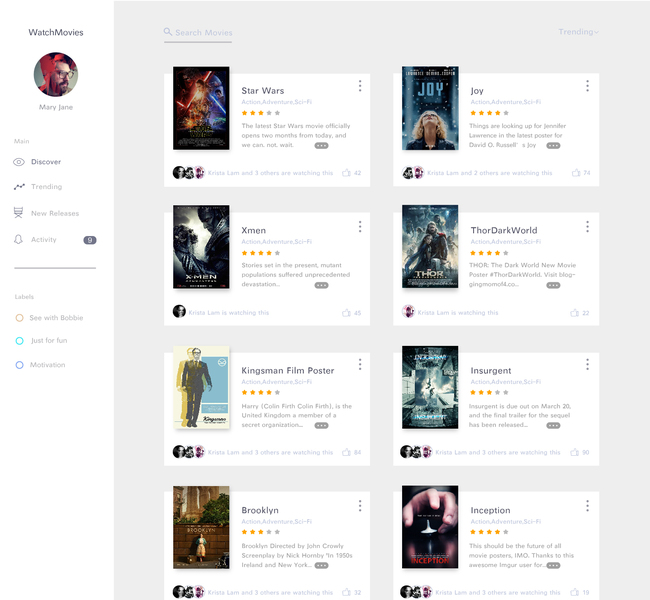This screenshot has width=650, height=600.
Task: Expand the Insurgent description ellipsis
Action: point(553,425)
